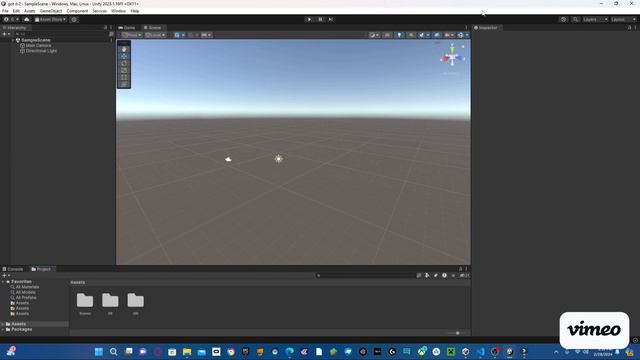The image size is (640, 360).
Task: Open the Asset Store dropdown
Action: (51, 20)
